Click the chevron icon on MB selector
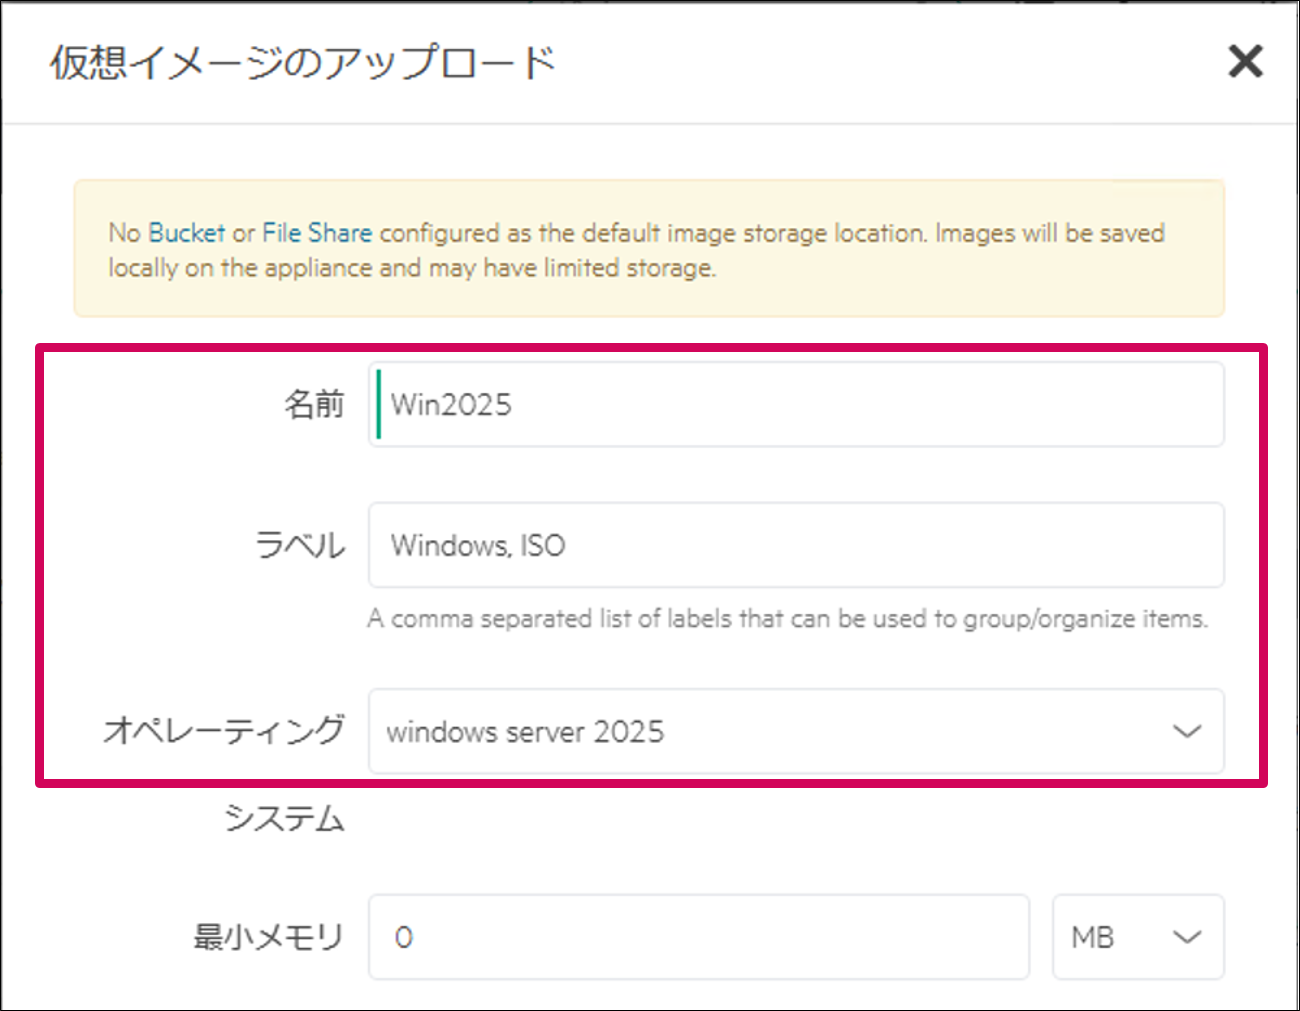The width and height of the screenshot is (1300, 1011). (x=1186, y=937)
